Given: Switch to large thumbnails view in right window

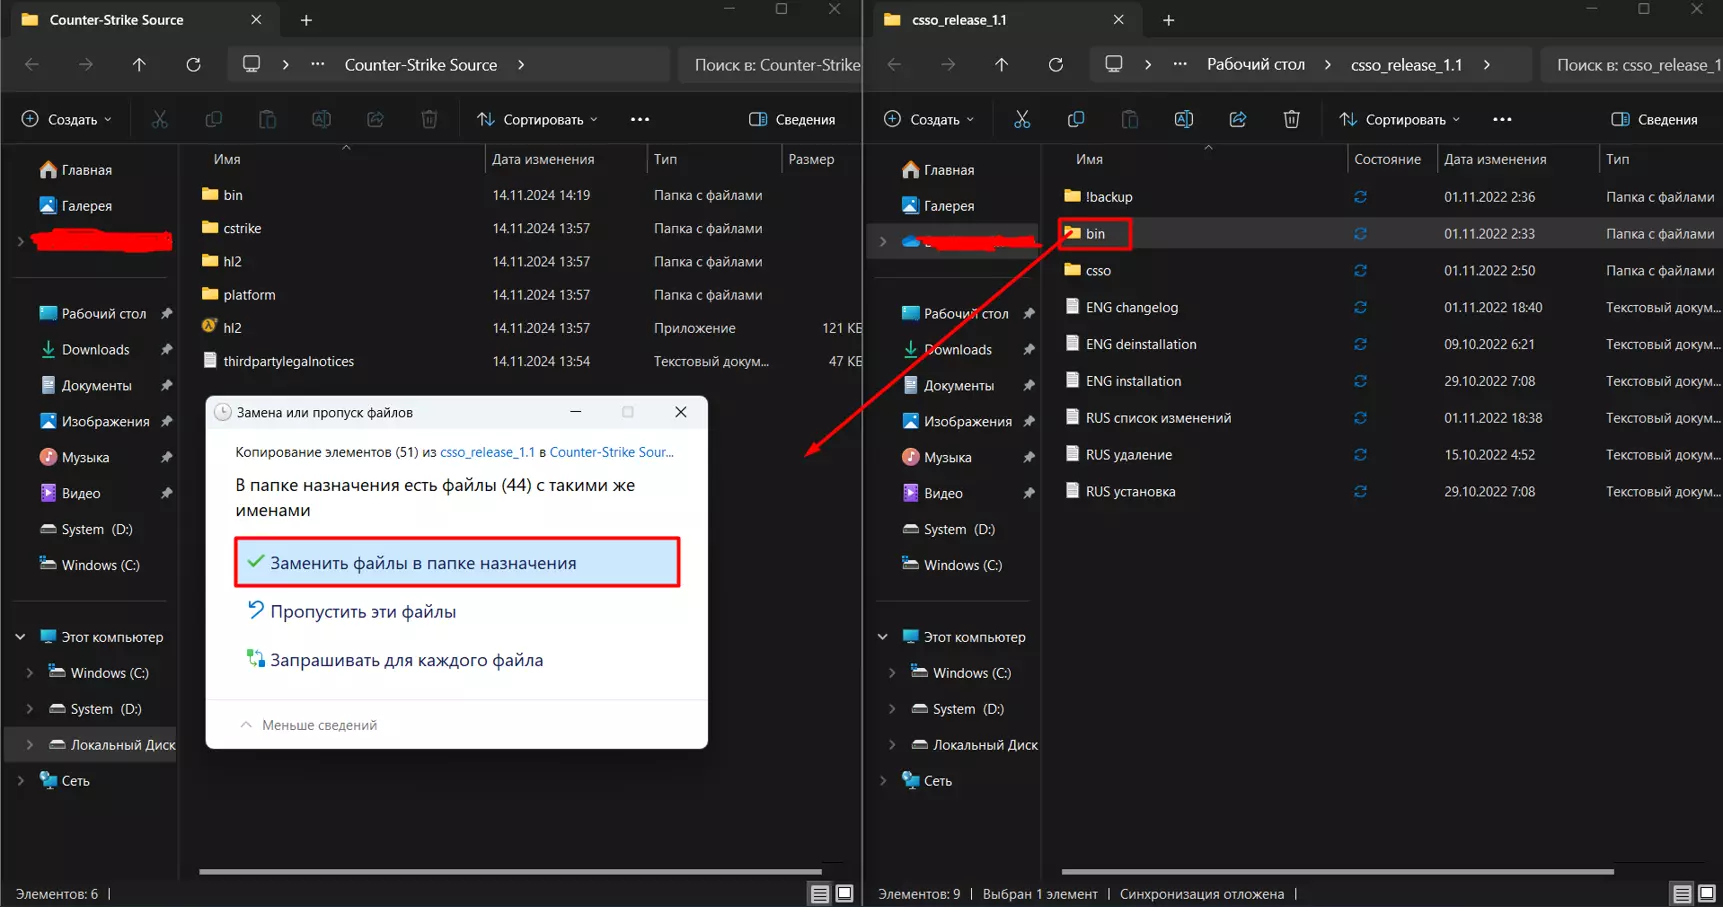Looking at the screenshot, I should [x=1706, y=893].
